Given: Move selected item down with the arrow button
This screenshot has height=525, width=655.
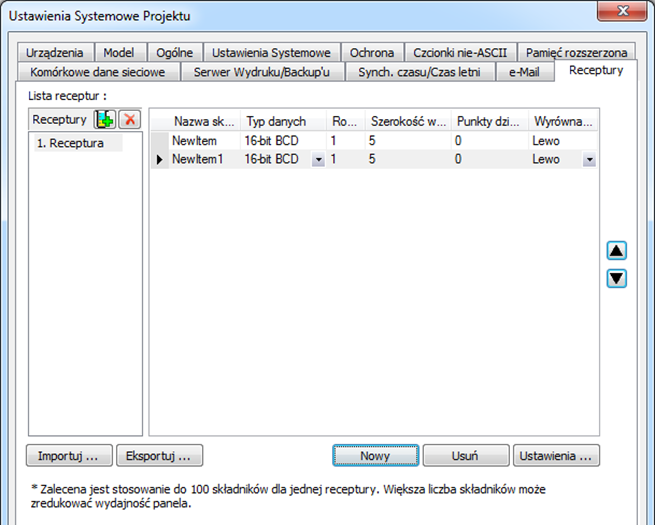Looking at the screenshot, I should (617, 279).
